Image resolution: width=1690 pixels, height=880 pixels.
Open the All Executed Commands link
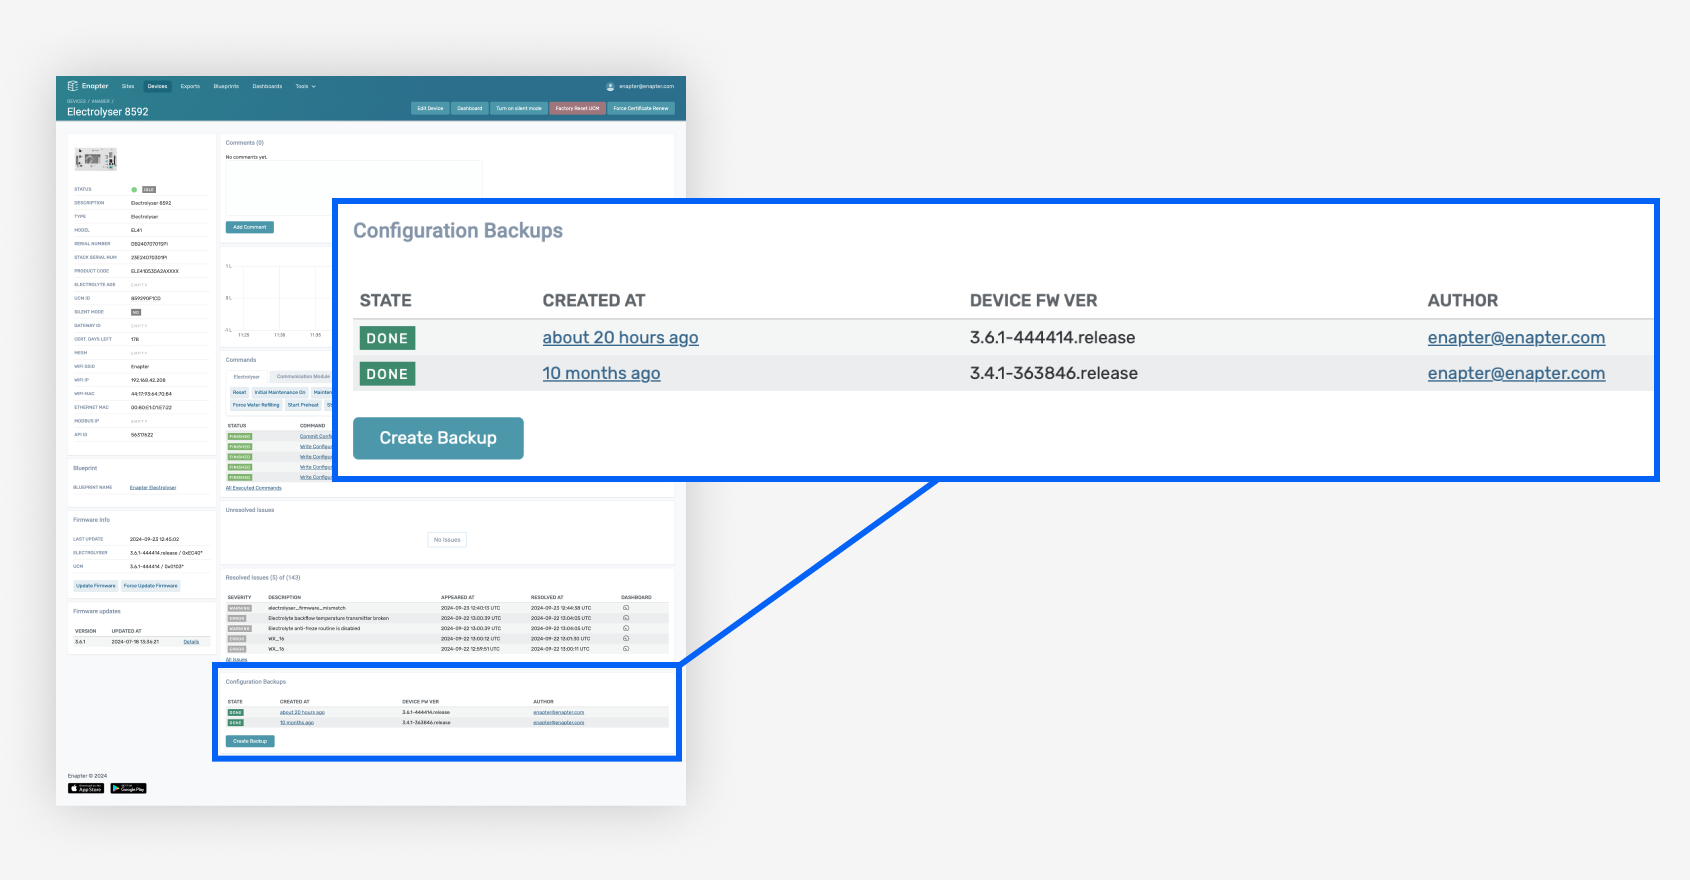tap(254, 488)
